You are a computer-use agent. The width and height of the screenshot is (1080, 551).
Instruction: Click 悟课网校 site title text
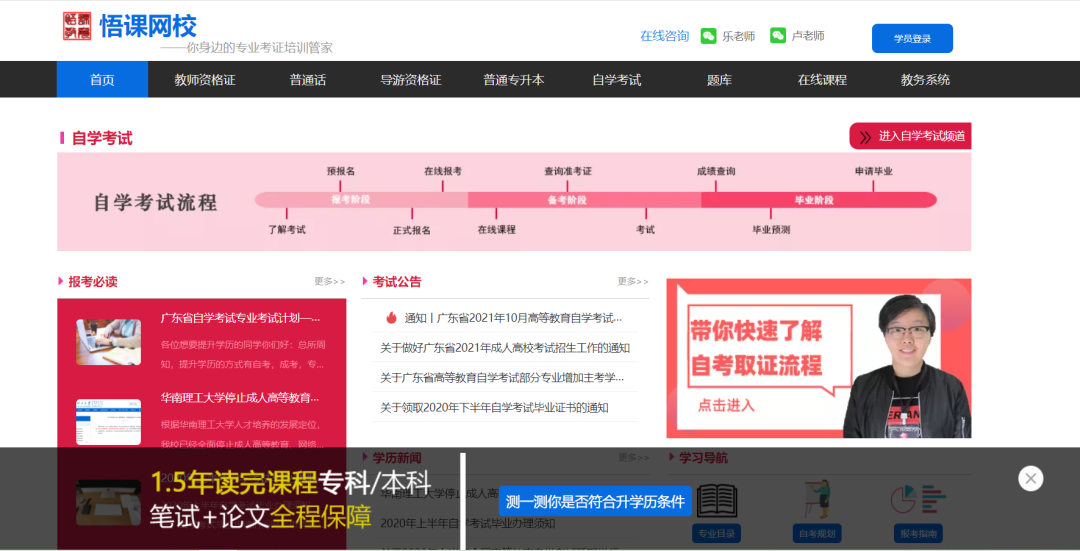pyautogui.click(x=148, y=26)
